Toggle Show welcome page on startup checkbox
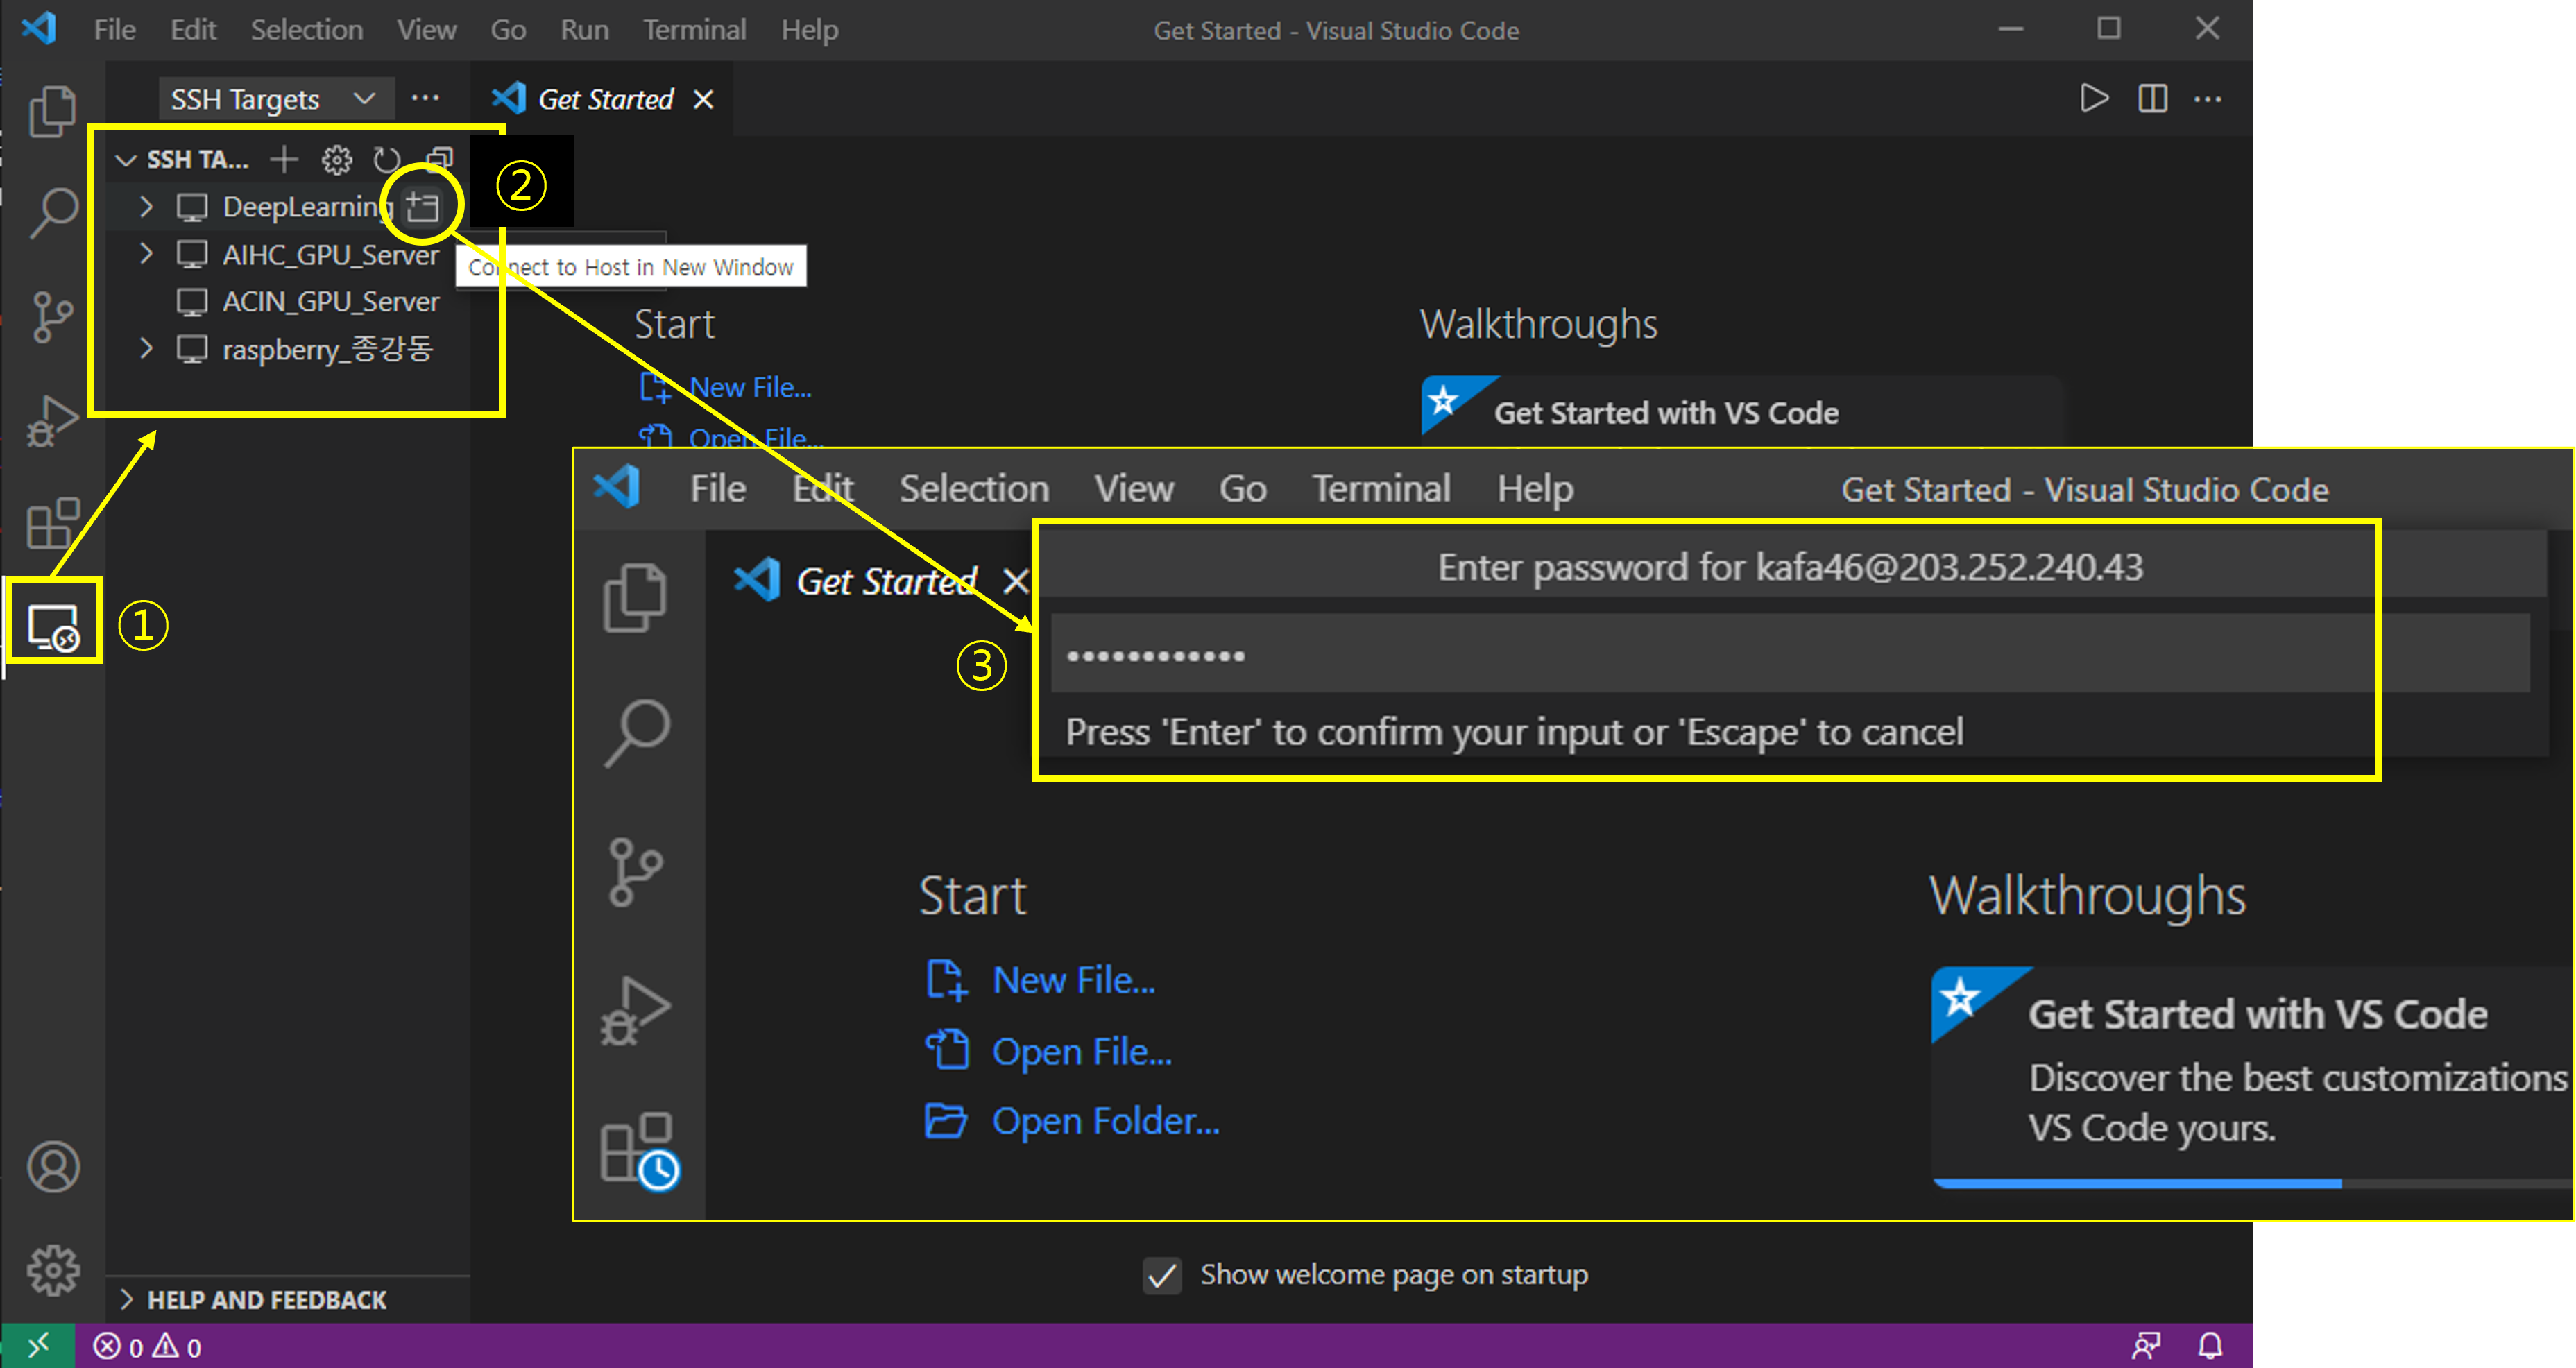The width and height of the screenshot is (2576, 1368). [x=1161, y=1275]
